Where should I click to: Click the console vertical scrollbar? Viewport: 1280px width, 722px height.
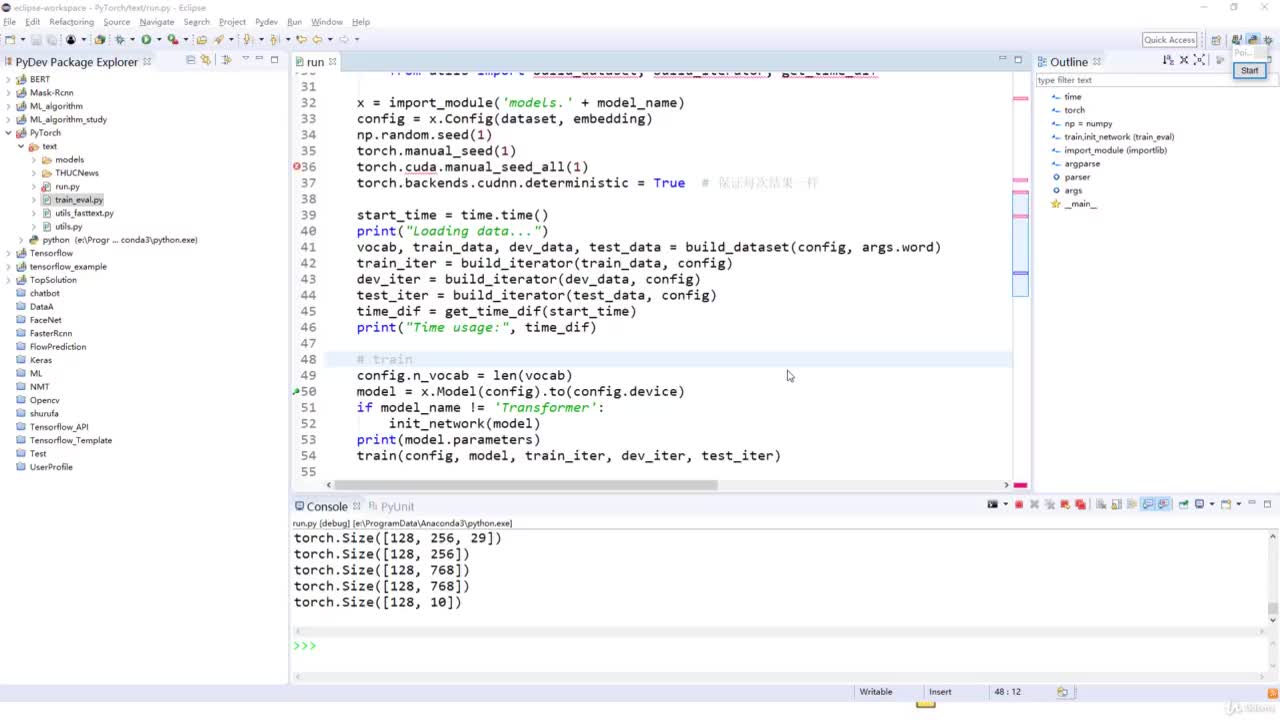coord(1272,608)
